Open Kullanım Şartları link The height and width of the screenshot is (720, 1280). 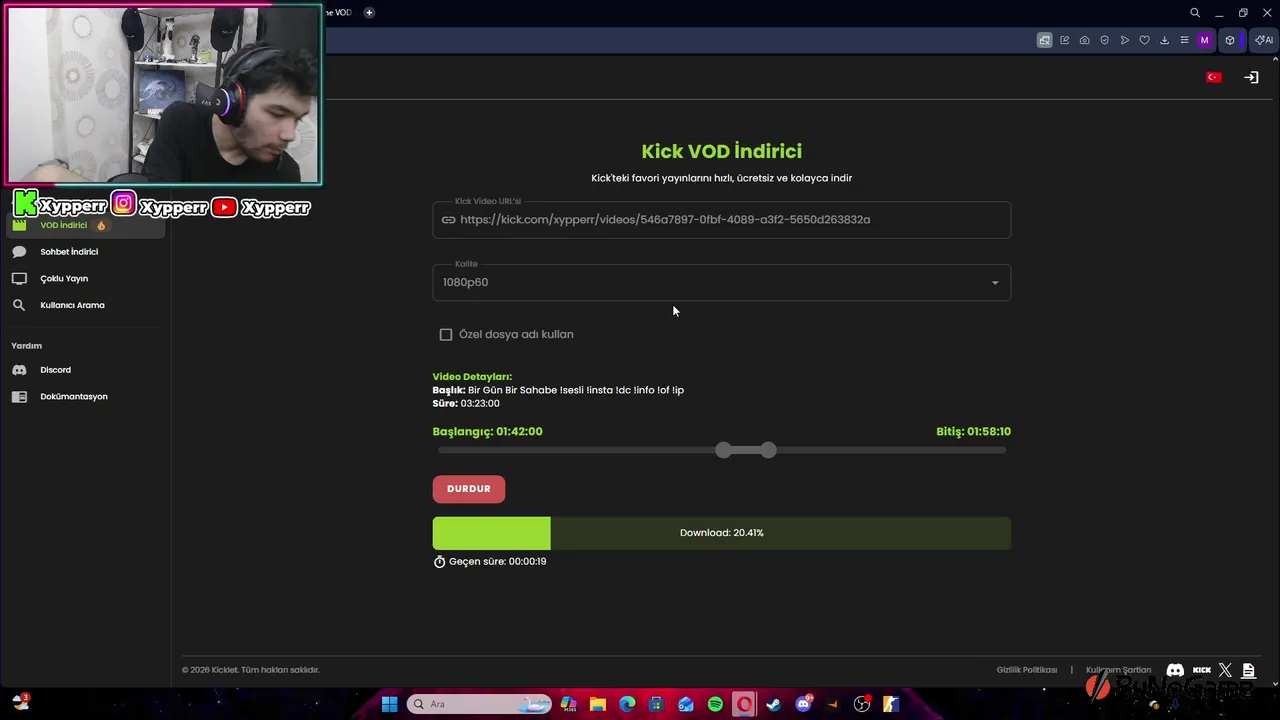pyautogui.click(x=1118, y=670)
